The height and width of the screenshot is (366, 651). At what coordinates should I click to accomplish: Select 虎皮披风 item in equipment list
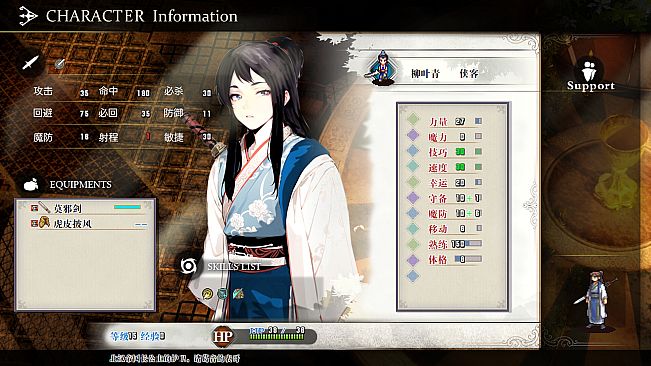[88, 224]
